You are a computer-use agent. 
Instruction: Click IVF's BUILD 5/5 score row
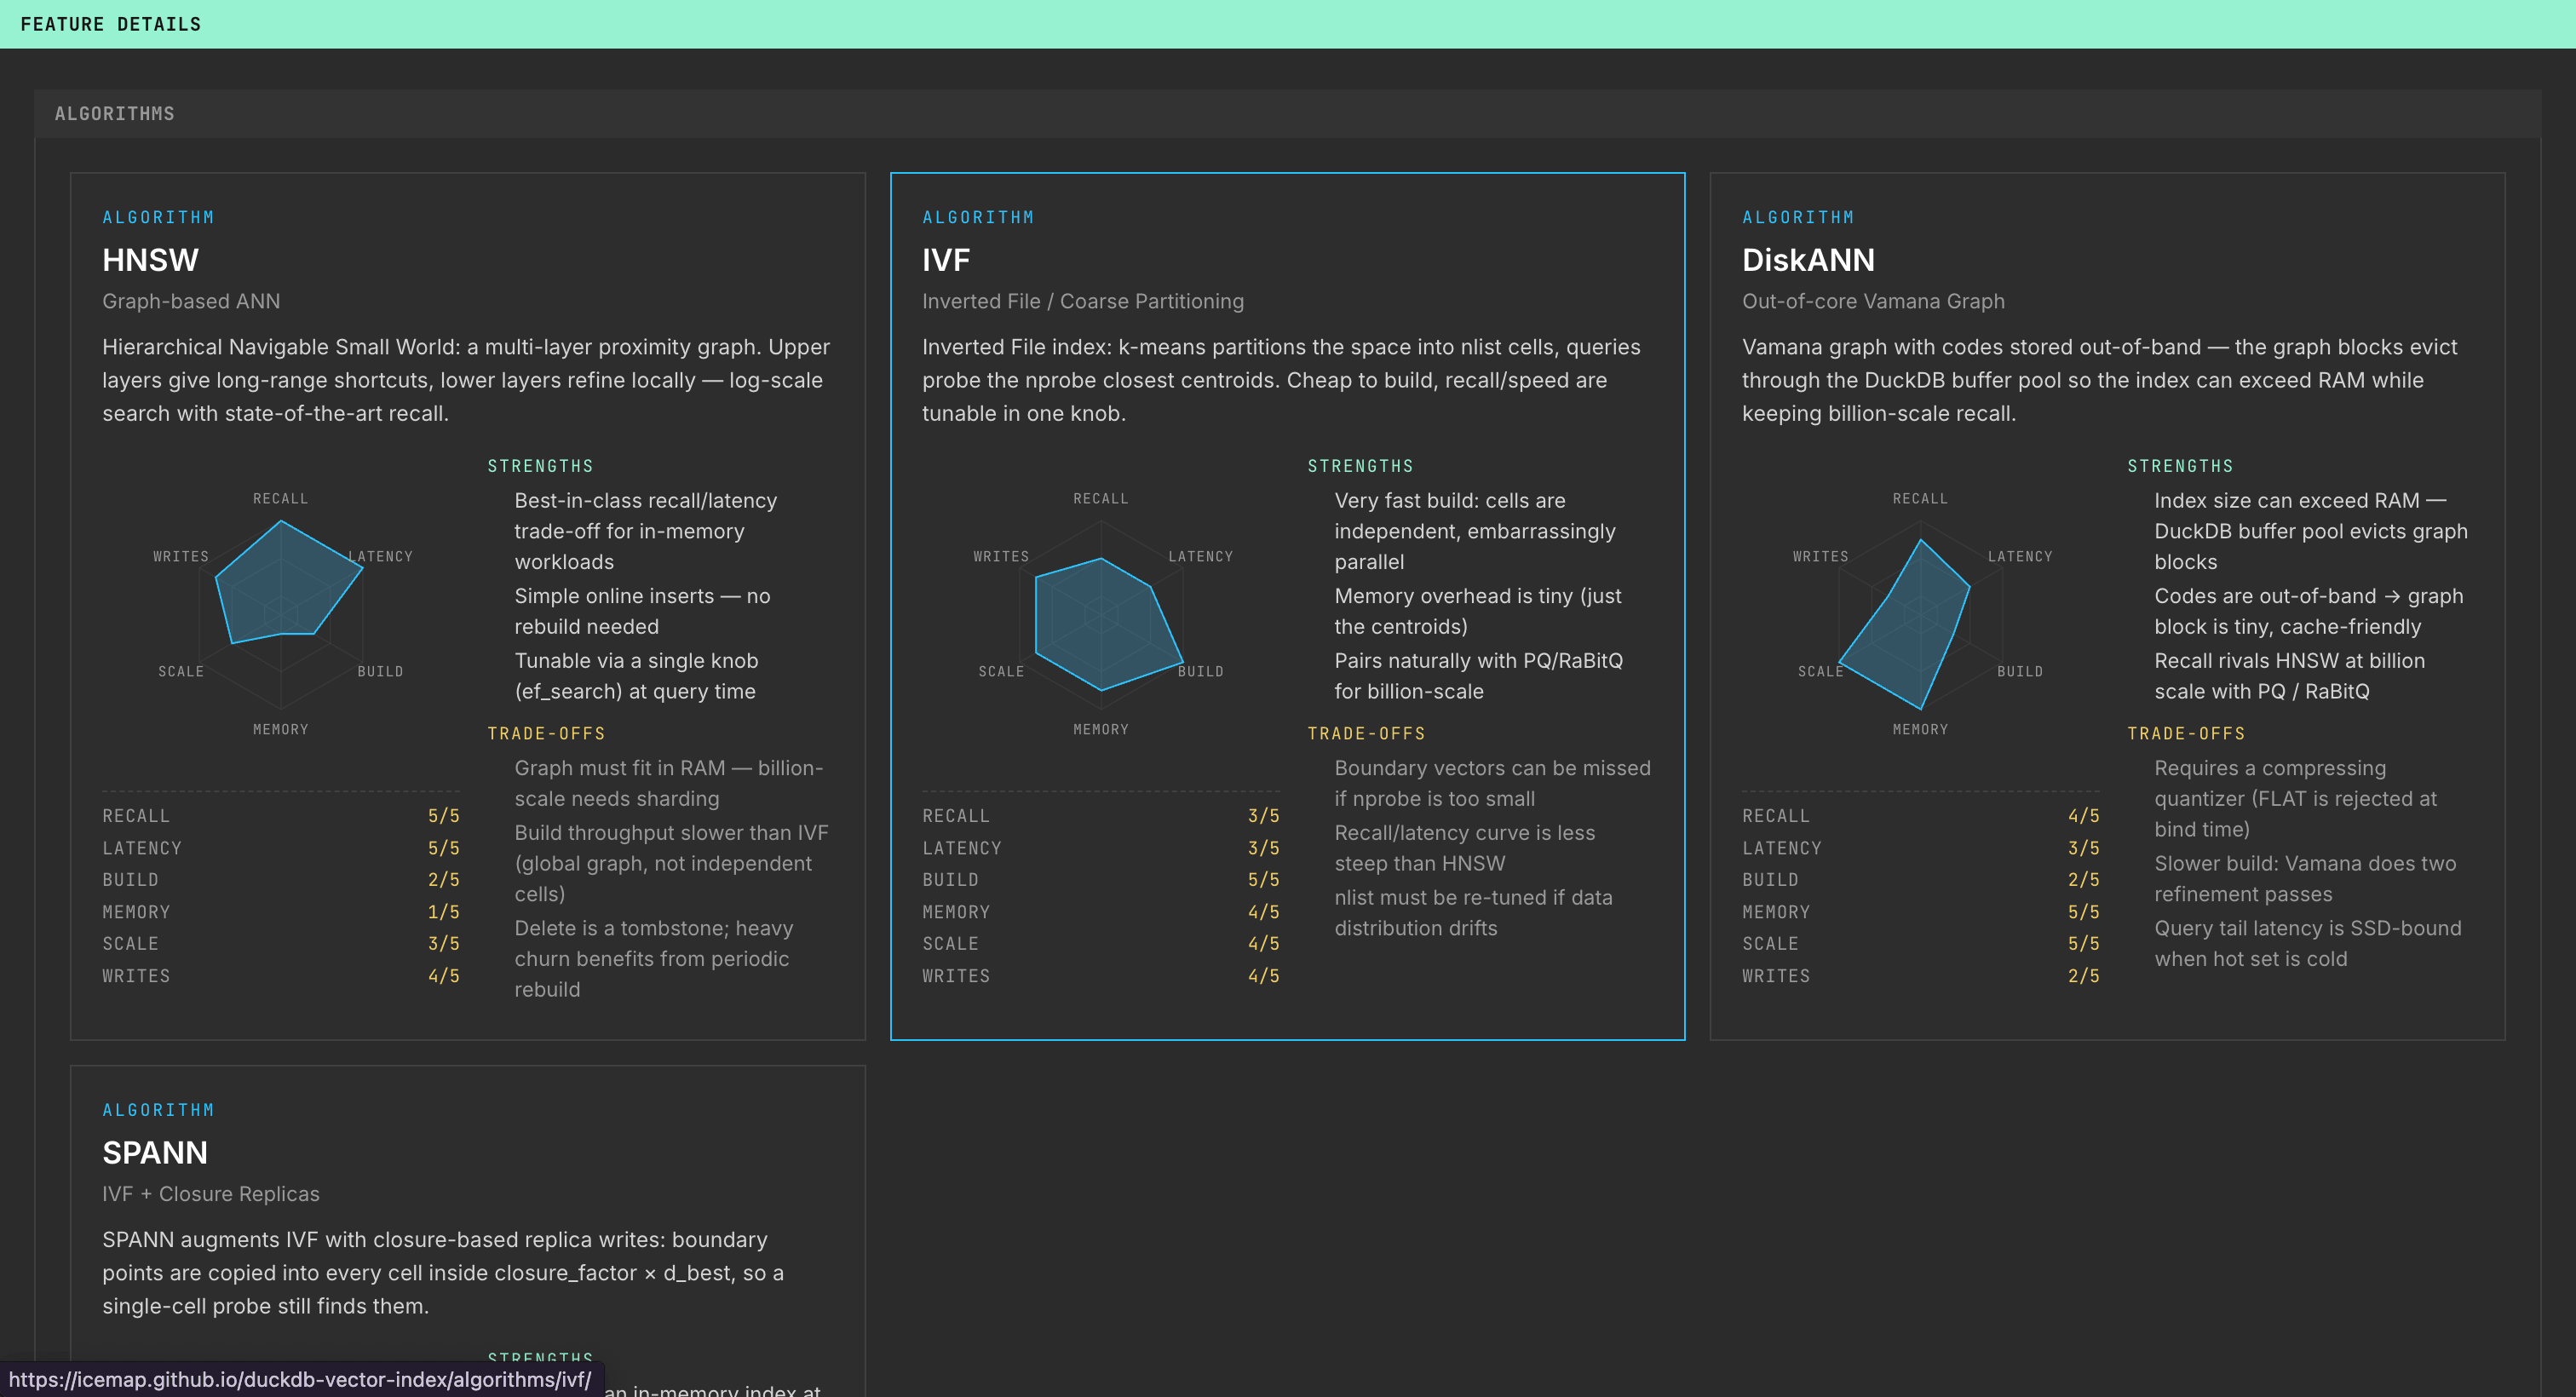click(x=1100, y=880)
